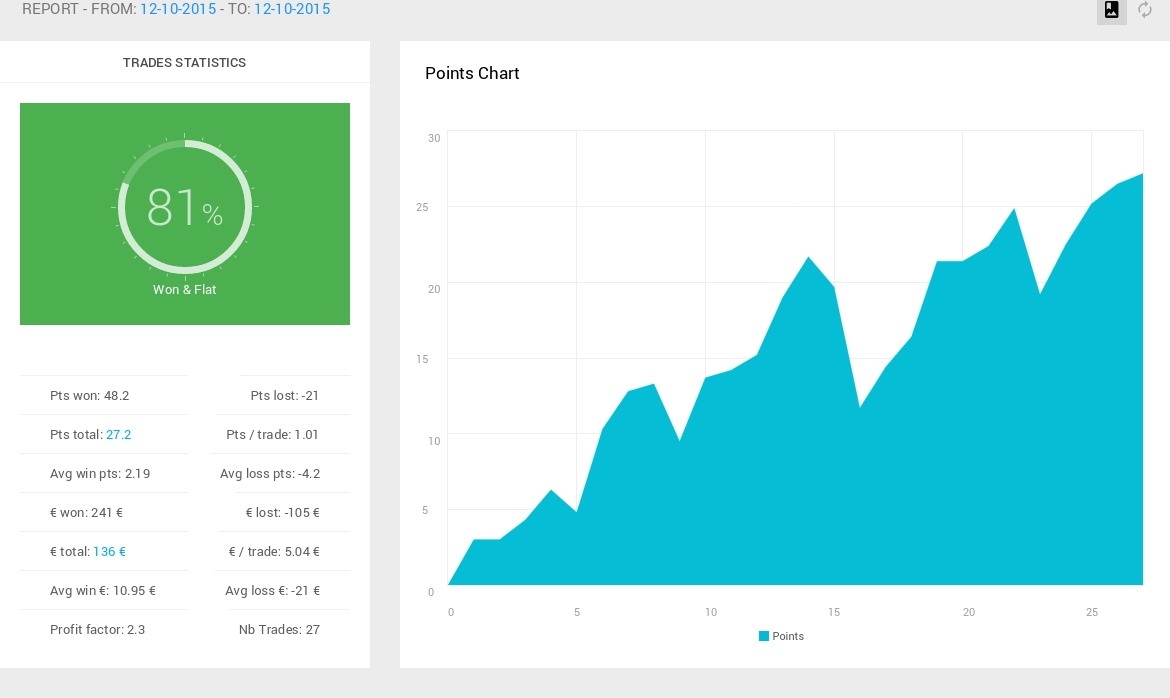Click the € won: 241 € entry
Screen dimensions: 1170x698
(x=87, y=513)
